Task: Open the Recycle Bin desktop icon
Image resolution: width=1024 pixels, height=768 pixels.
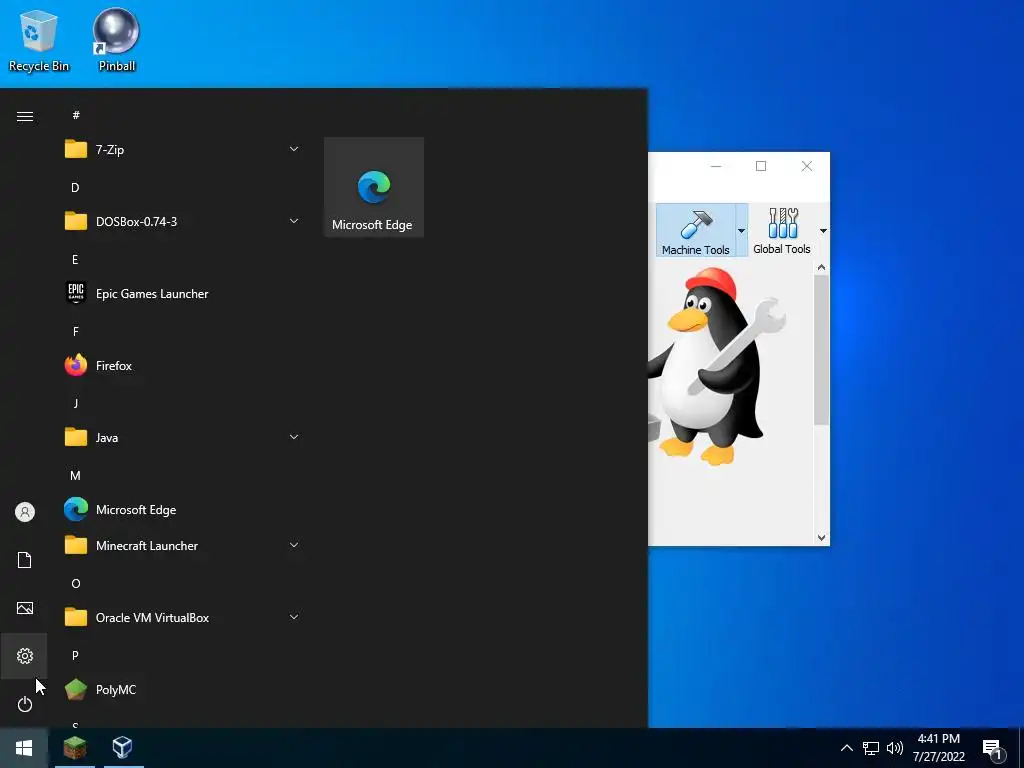Action: pyautogui.click(x=39, y=40)
